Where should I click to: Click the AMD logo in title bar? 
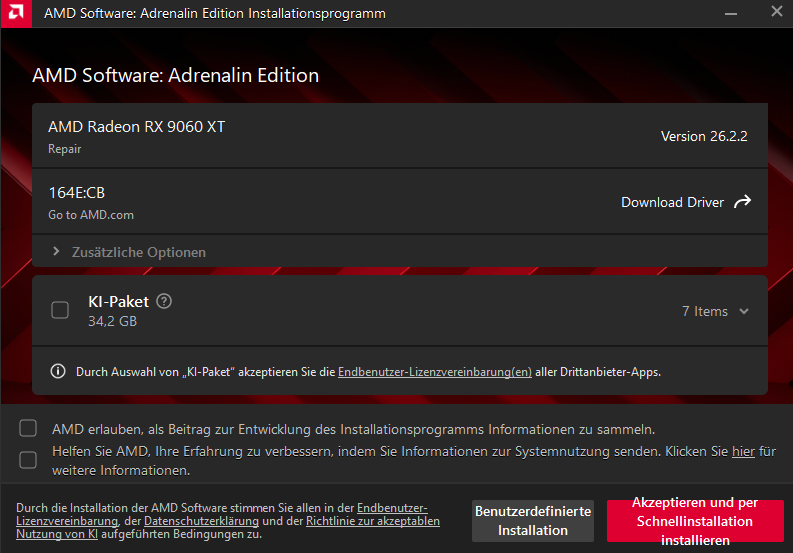(16, 14)
